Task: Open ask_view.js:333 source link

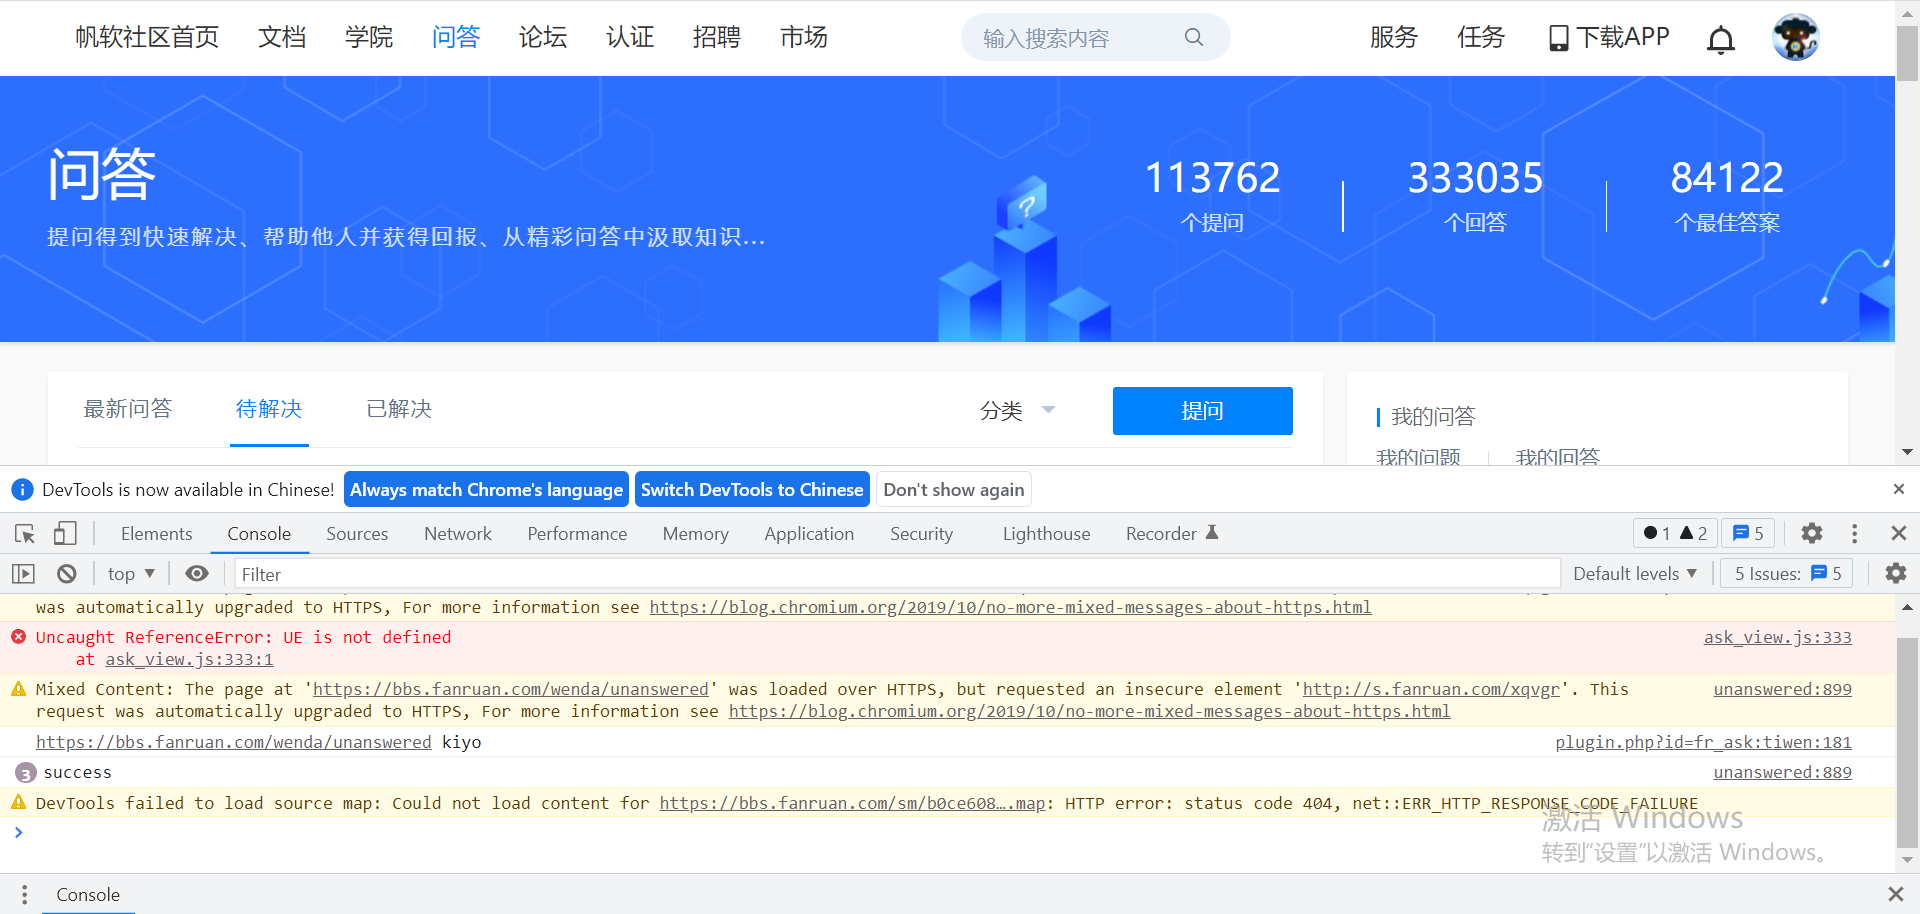Action: 1778,637
